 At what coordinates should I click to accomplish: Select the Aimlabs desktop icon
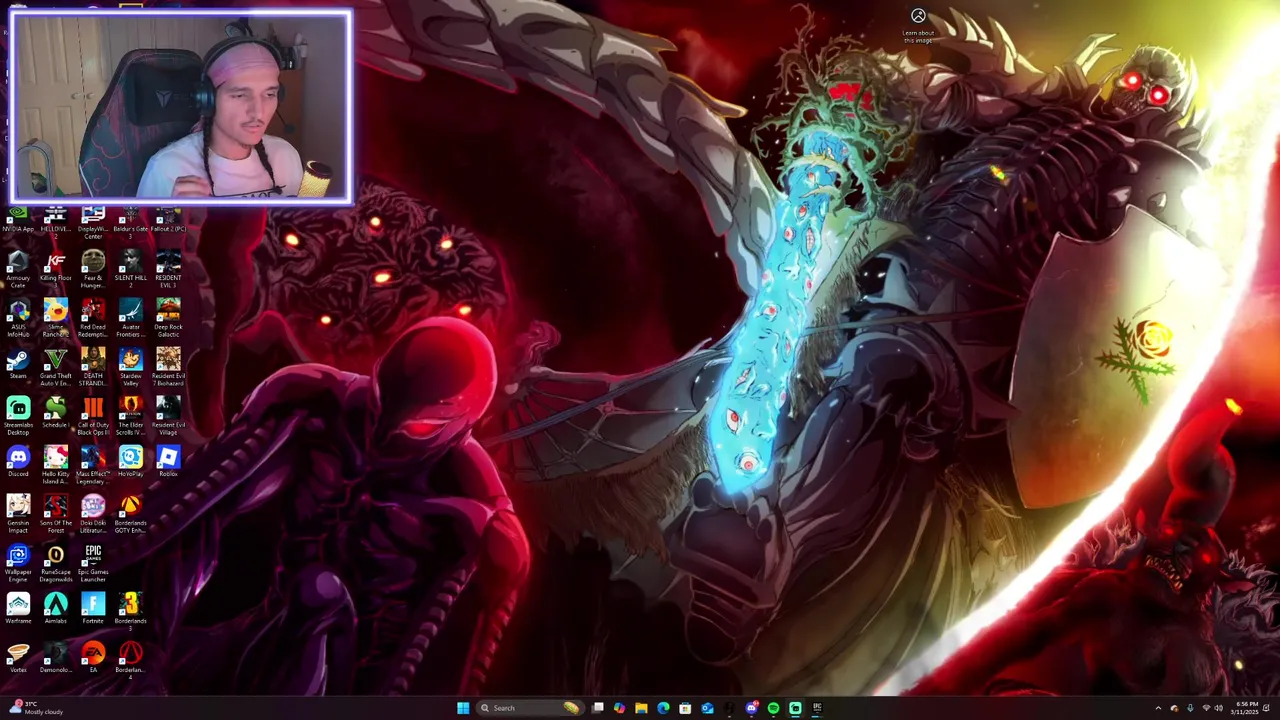pos(56,609)
